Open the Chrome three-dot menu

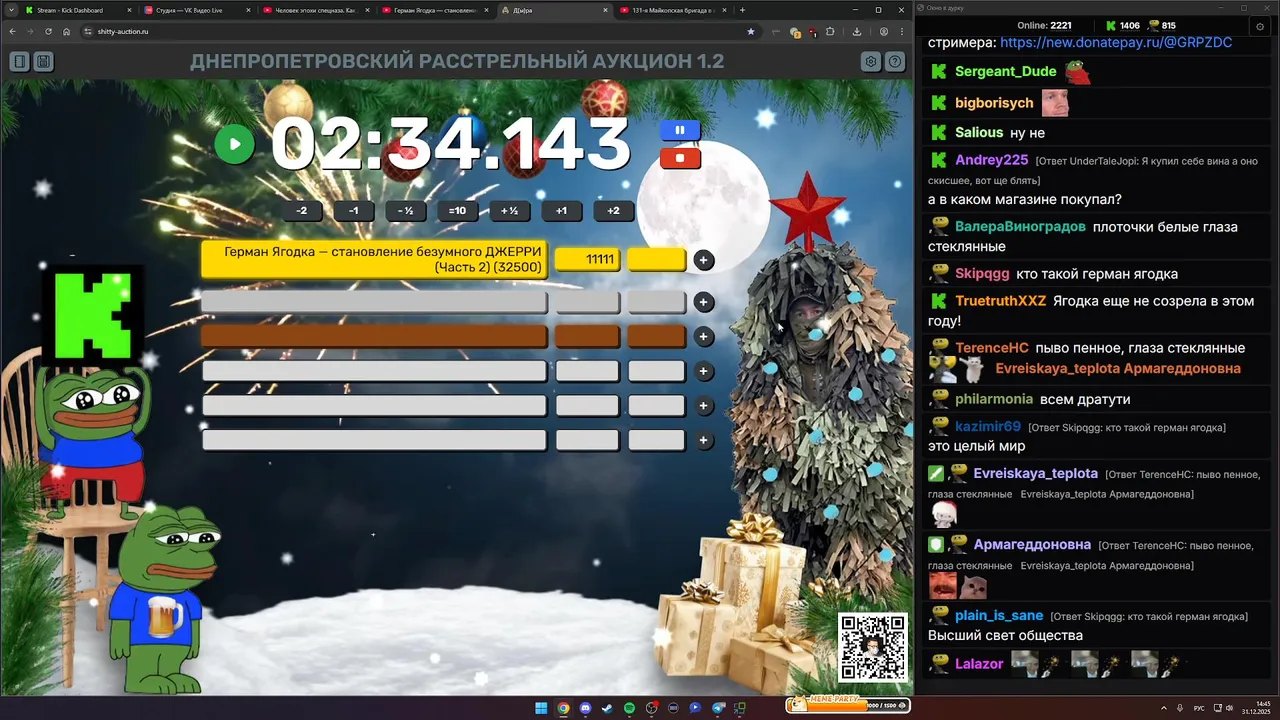(x=902, y=31)
